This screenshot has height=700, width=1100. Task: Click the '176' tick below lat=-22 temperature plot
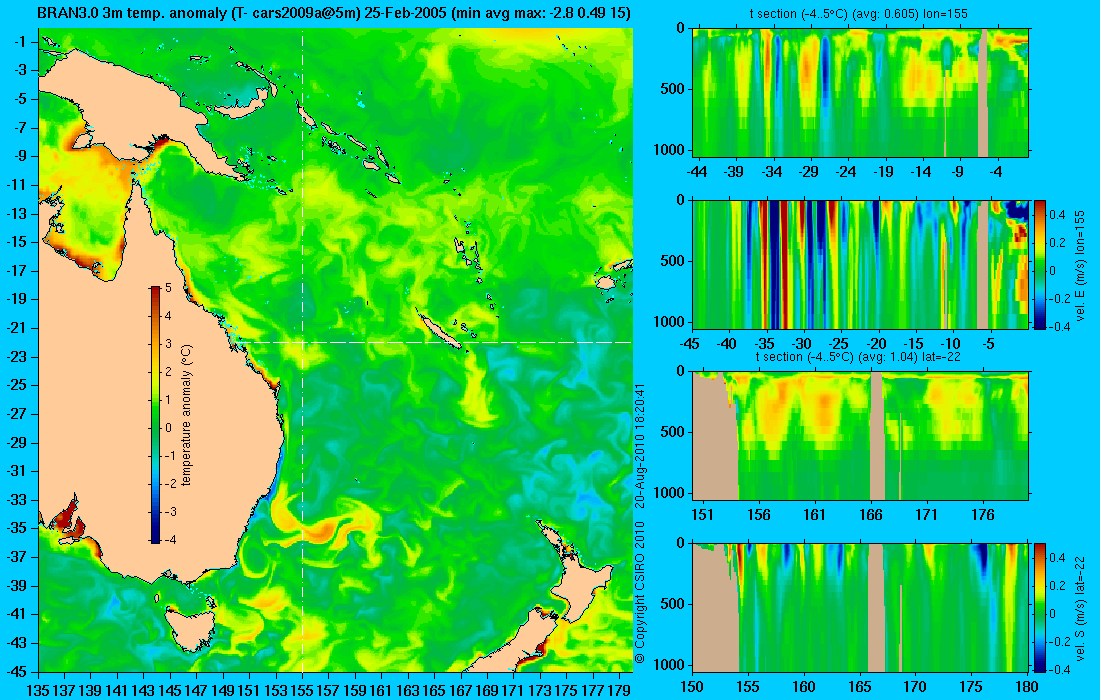click(x=983, y=514)
